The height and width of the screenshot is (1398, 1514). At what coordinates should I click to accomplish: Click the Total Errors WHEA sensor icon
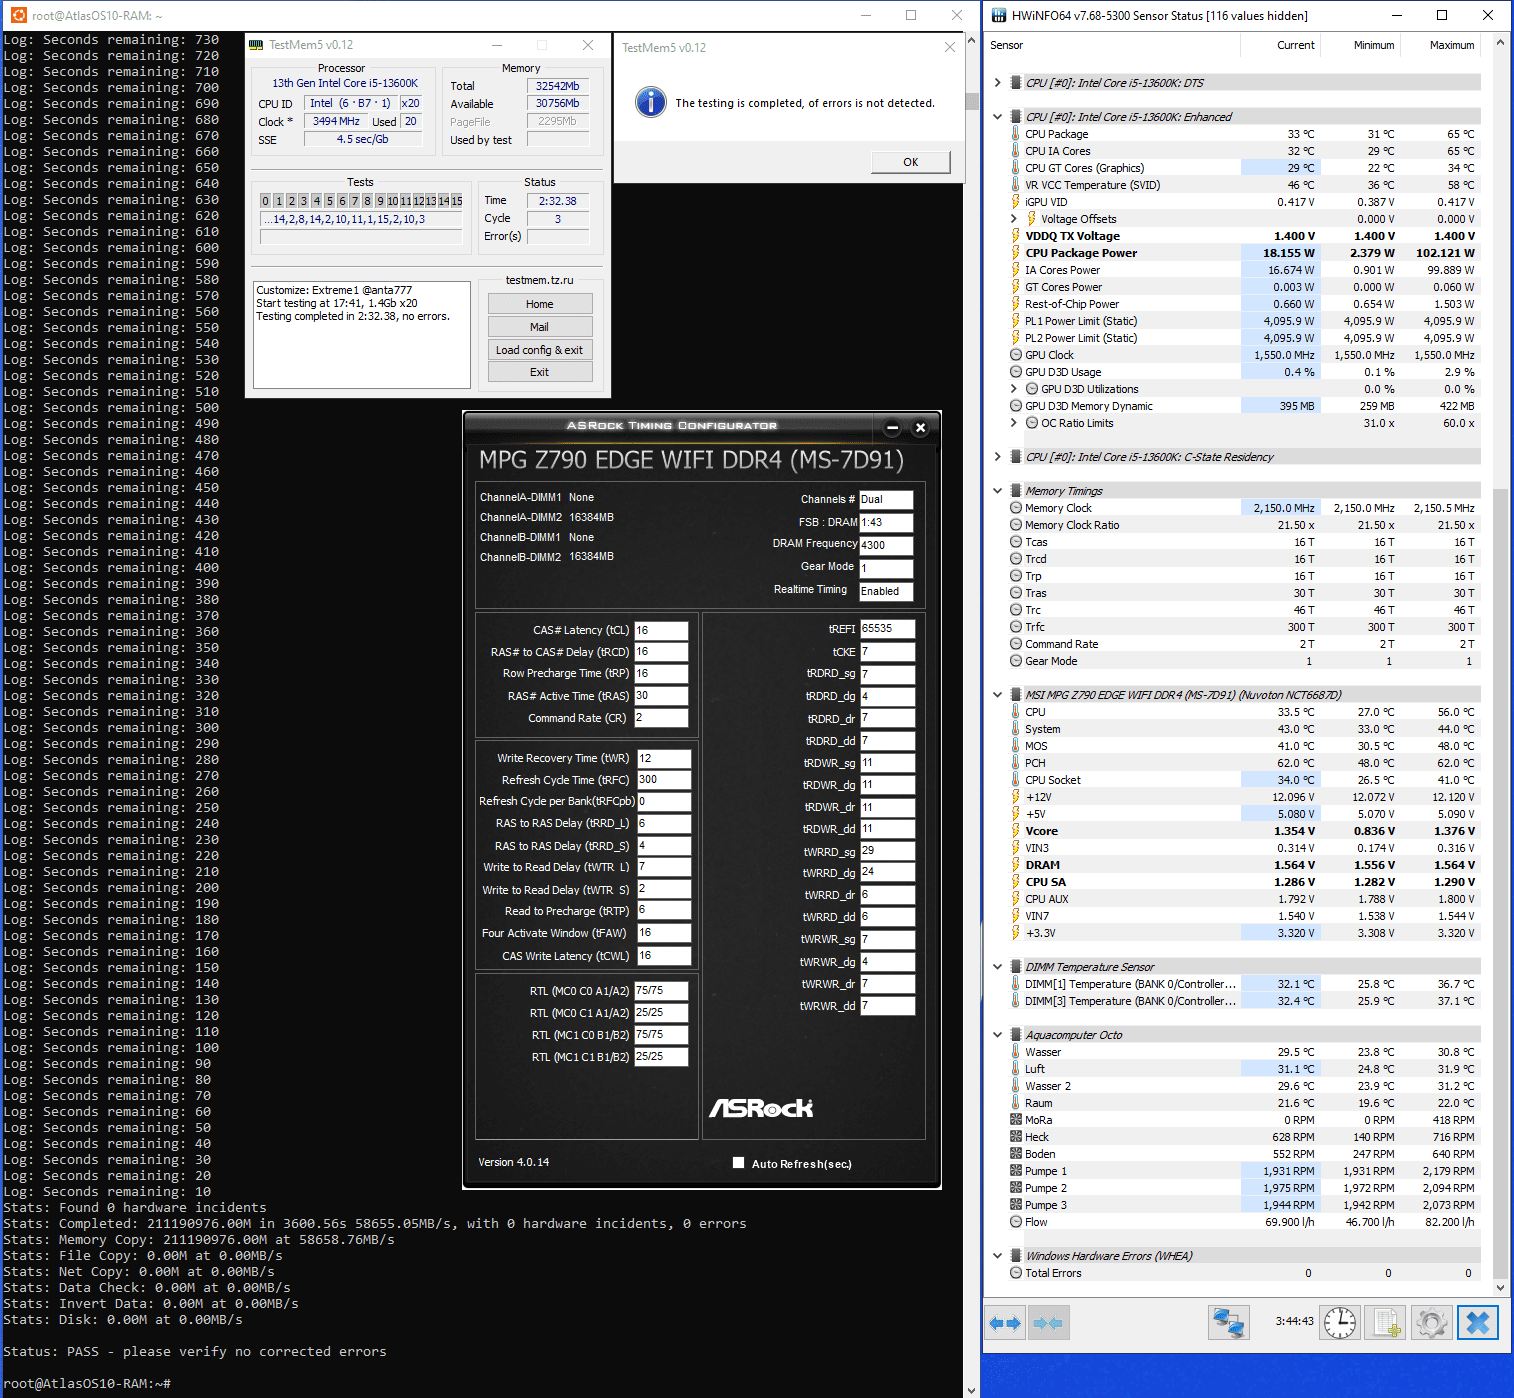pyautogui.click(x=1016, y=1273)
